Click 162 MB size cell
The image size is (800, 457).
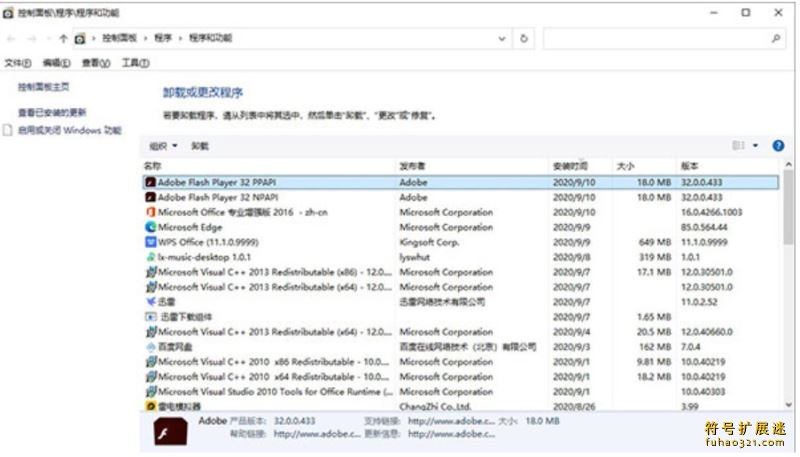[x=655, y=347]
